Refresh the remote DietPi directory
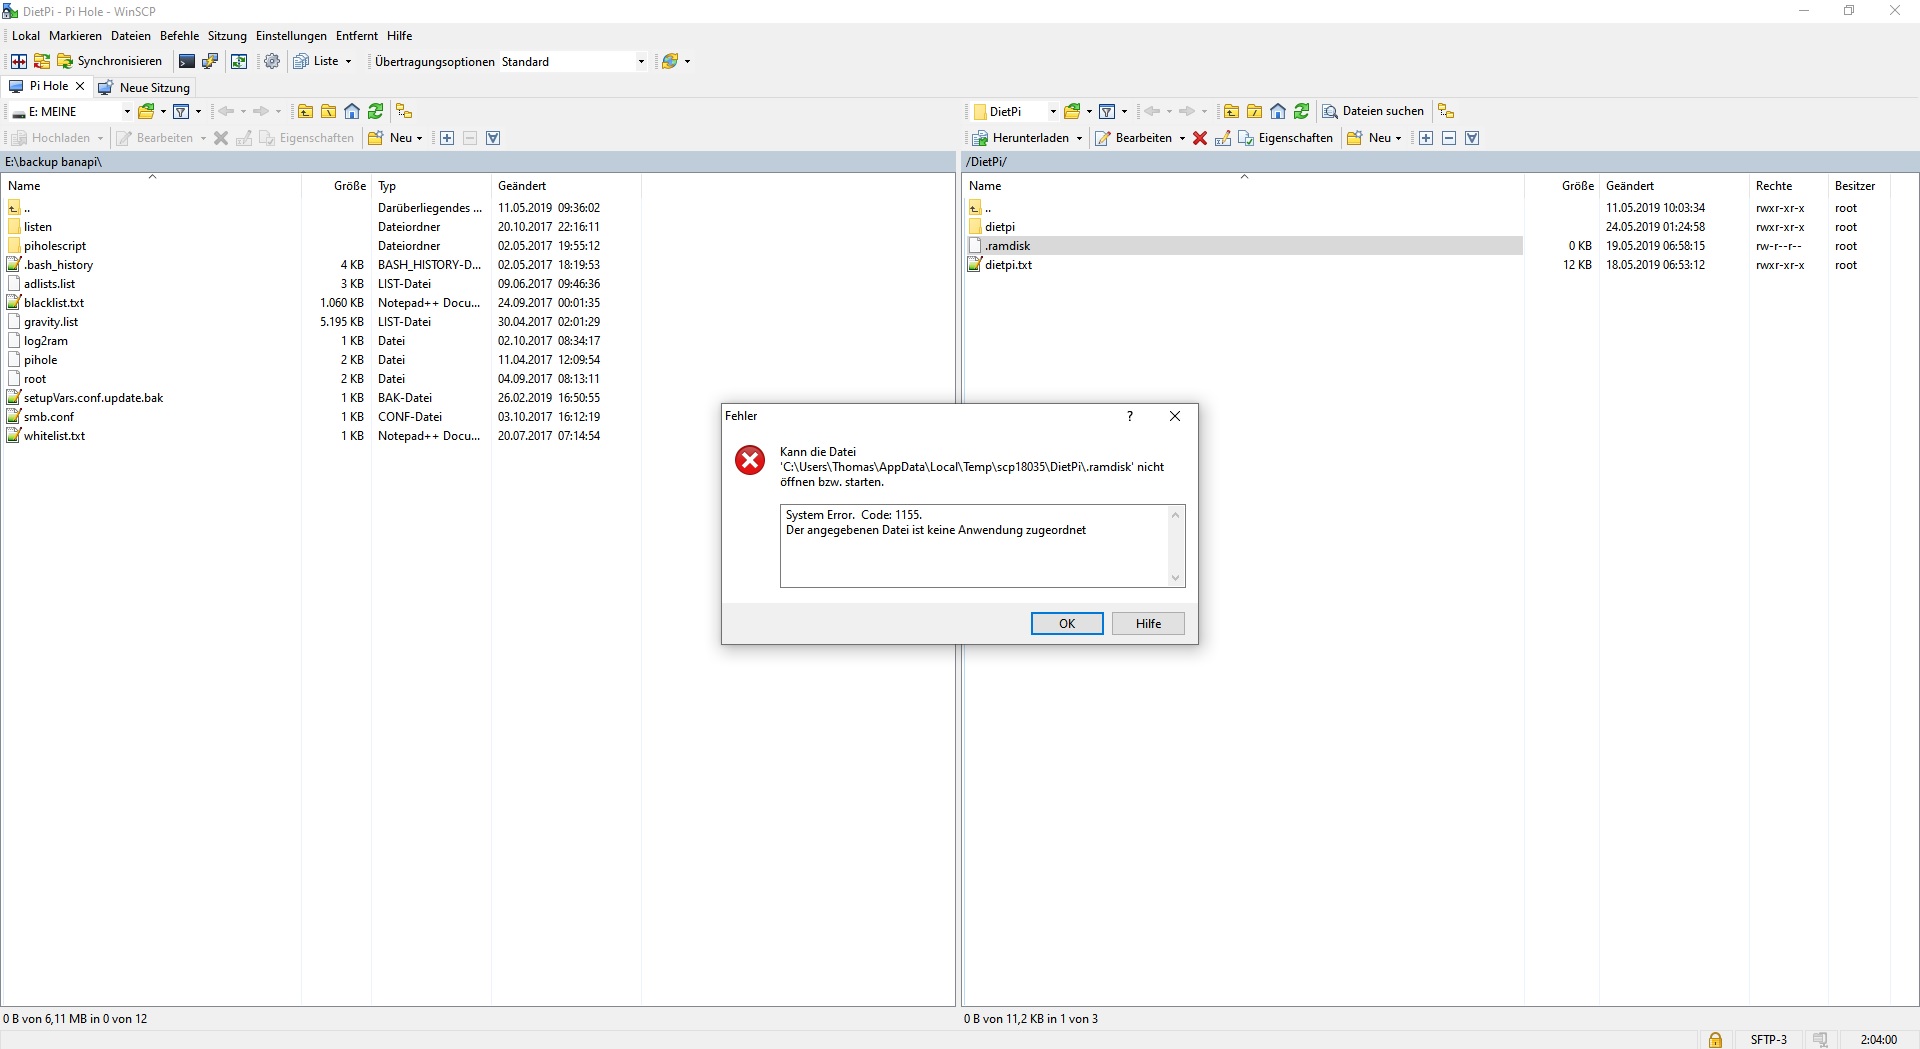 click(x=1301, y=111)
